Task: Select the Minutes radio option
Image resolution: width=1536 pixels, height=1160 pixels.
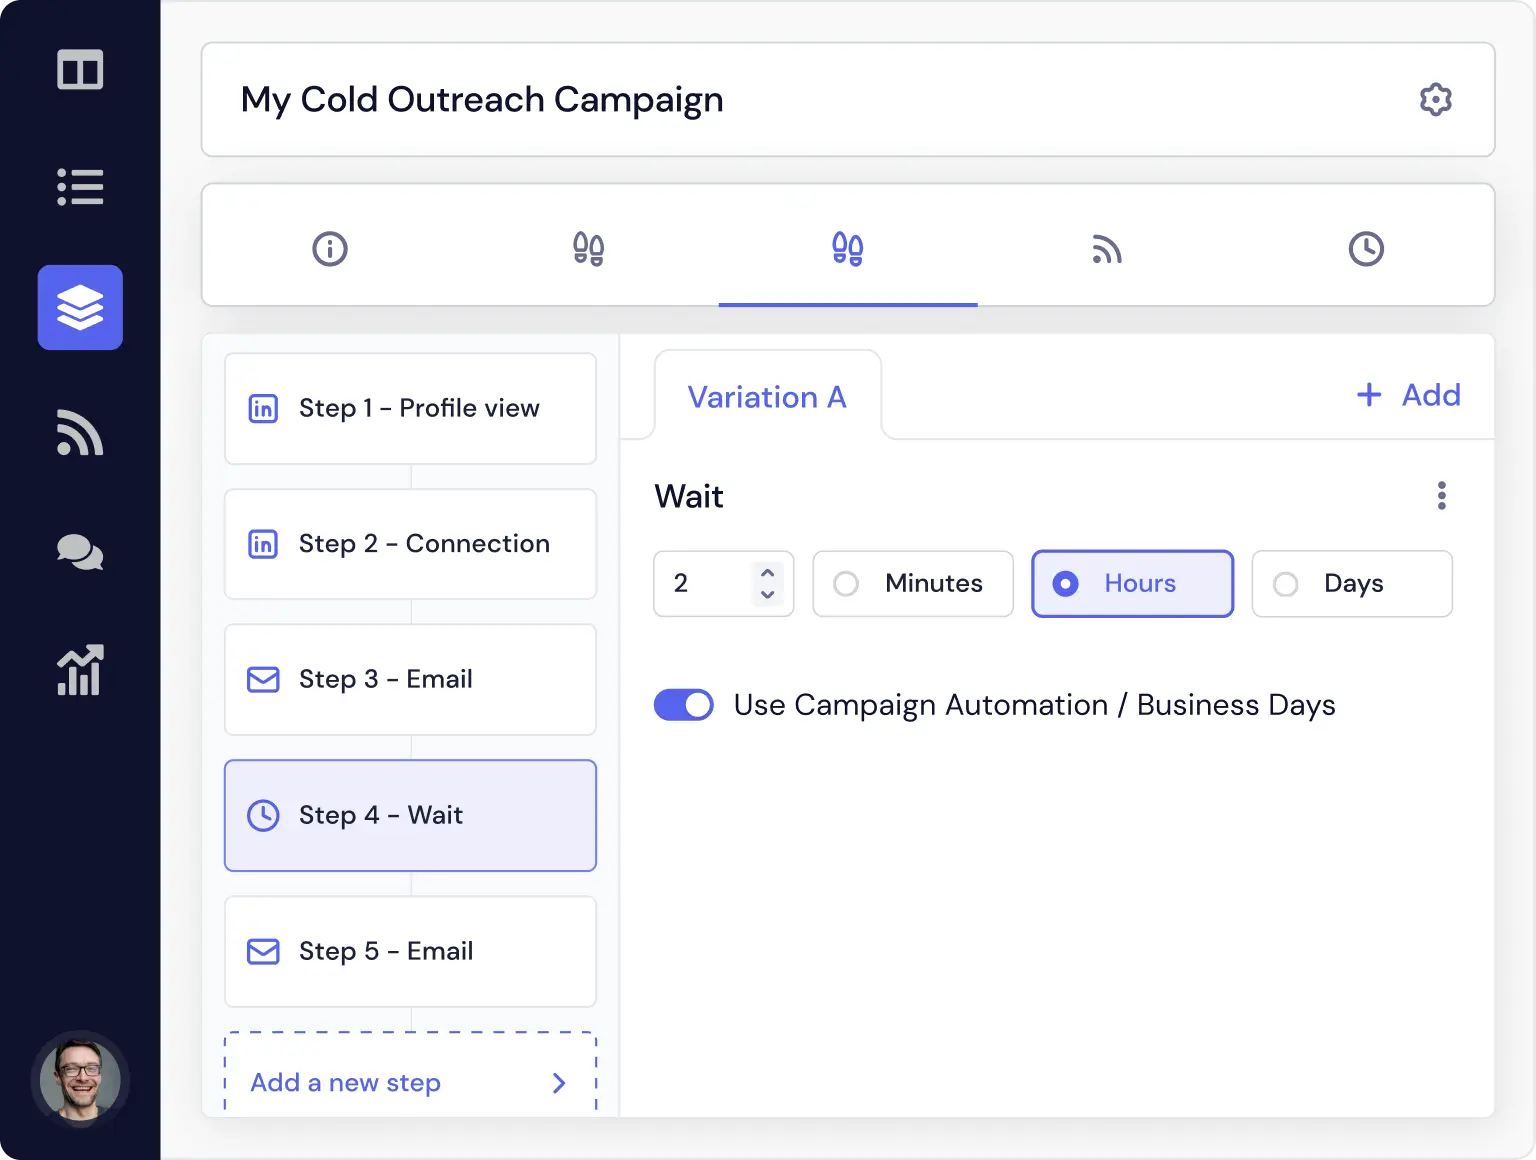Action: (913, 584)
